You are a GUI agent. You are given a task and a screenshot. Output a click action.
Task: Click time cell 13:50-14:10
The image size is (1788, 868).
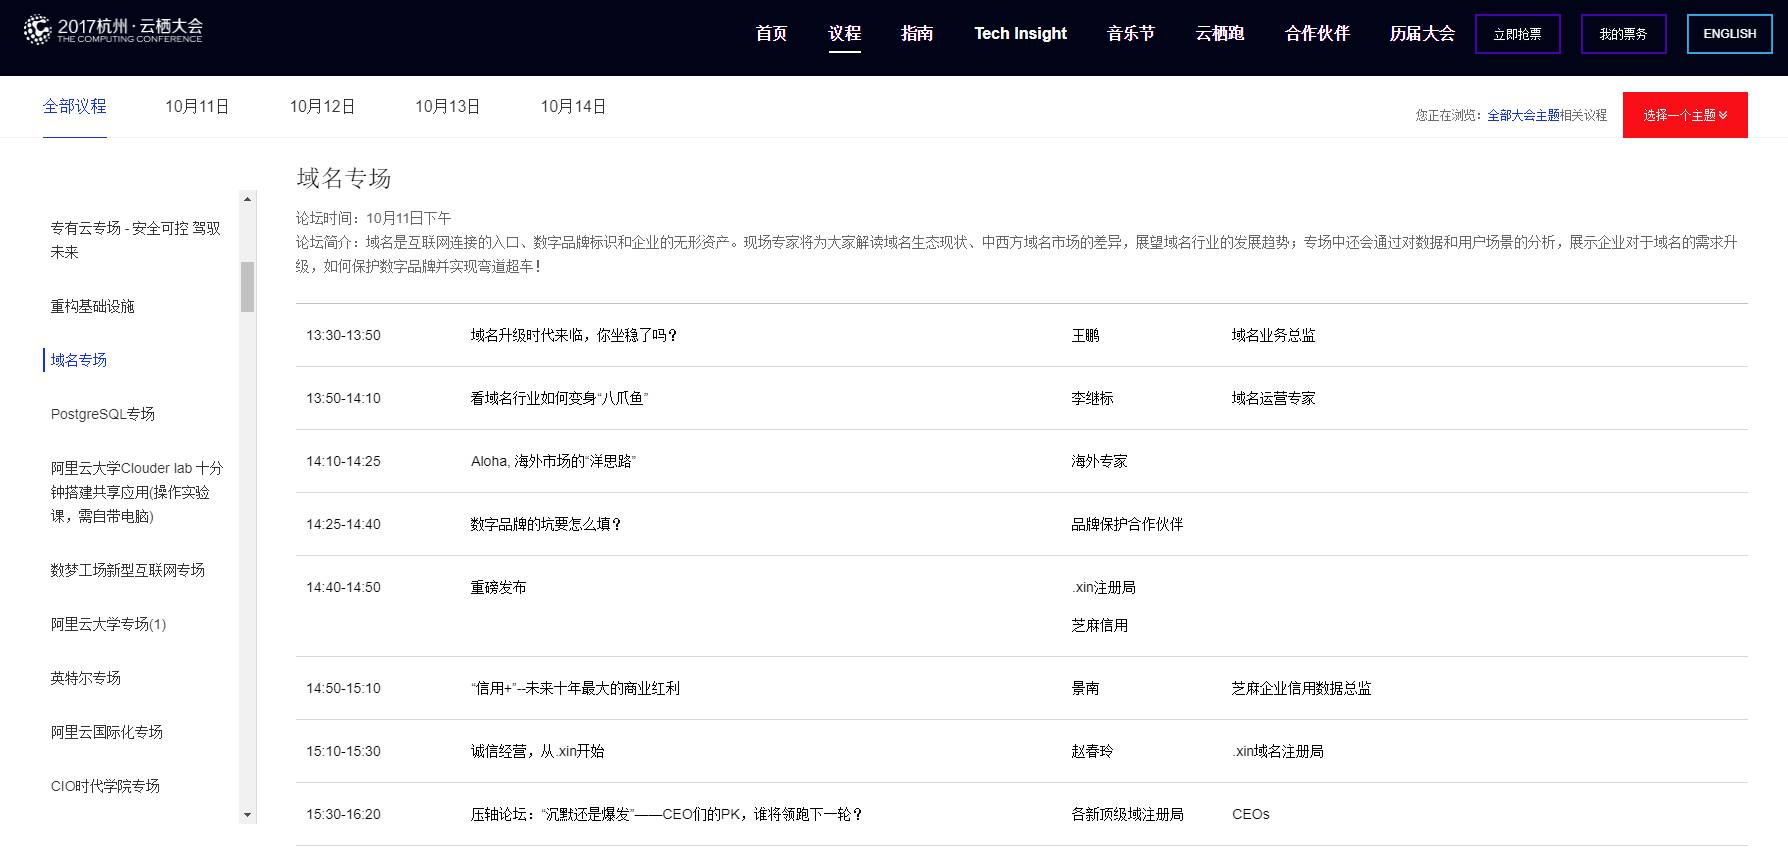pyautogui.click(x=344, y=398)
